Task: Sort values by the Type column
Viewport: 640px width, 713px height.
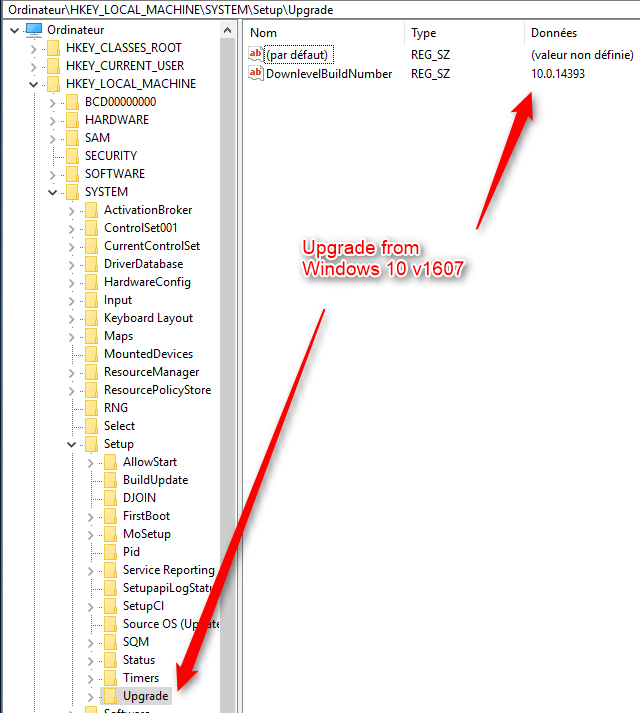Action: [x=464, y=33]
